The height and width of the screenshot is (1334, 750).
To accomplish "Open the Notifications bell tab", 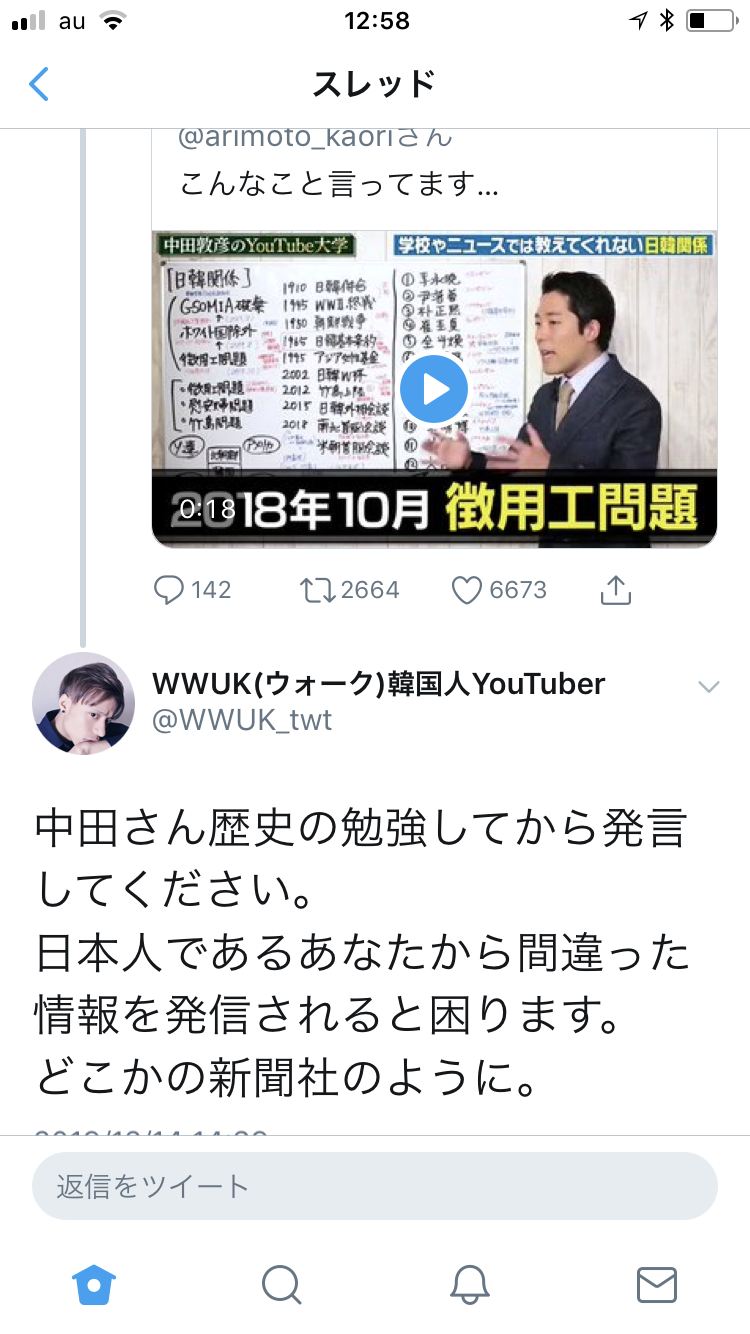I will click(469, 1284).
